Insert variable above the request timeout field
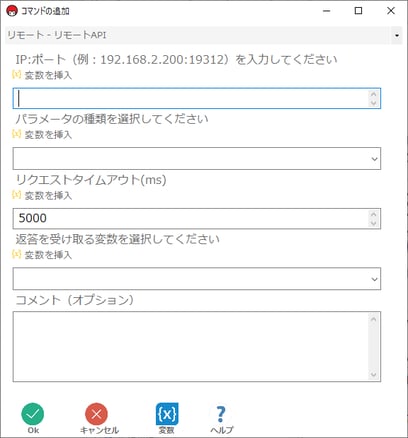Image resolution: width=408 pixels, height=438 pixels. [x=42, y=195]
